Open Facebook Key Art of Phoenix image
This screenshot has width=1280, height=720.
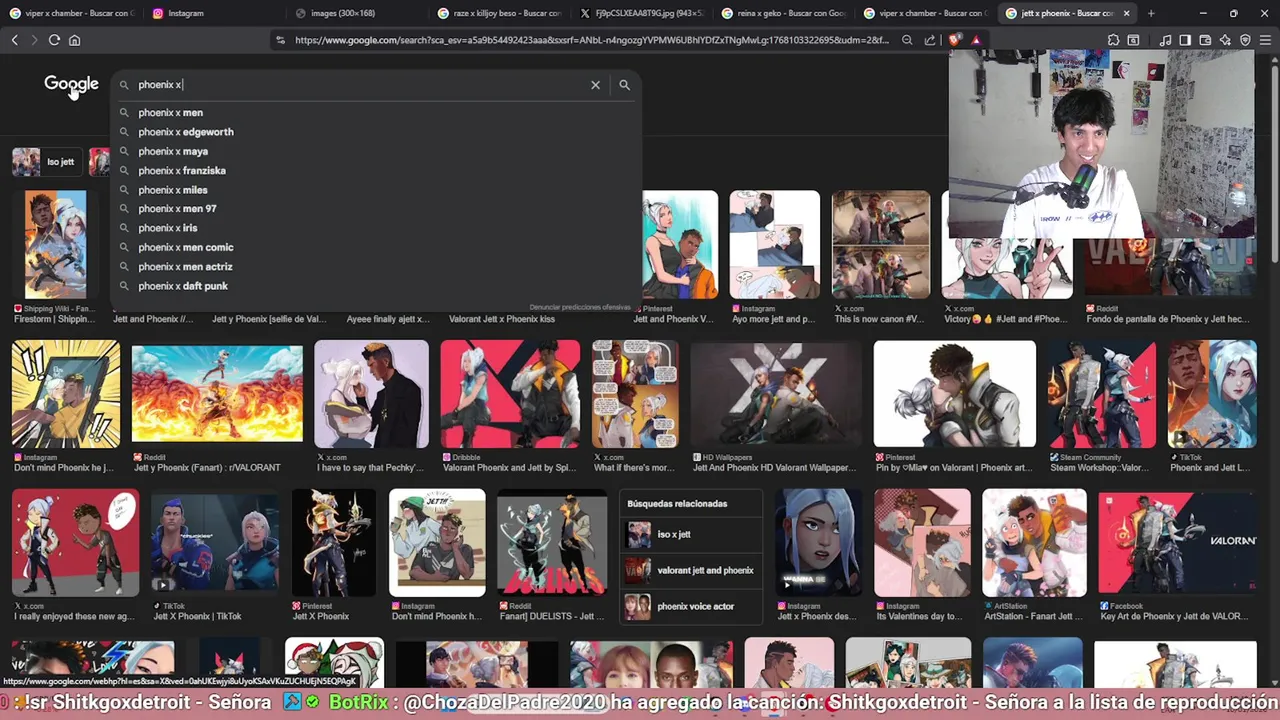pyautogui.click(x=1177, y=542)
